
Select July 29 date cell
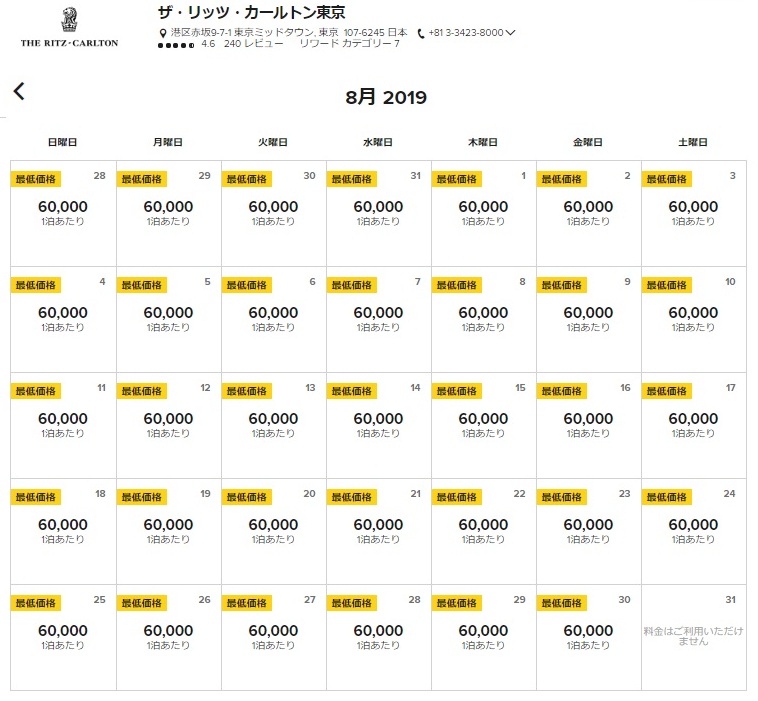pos(169,213)
